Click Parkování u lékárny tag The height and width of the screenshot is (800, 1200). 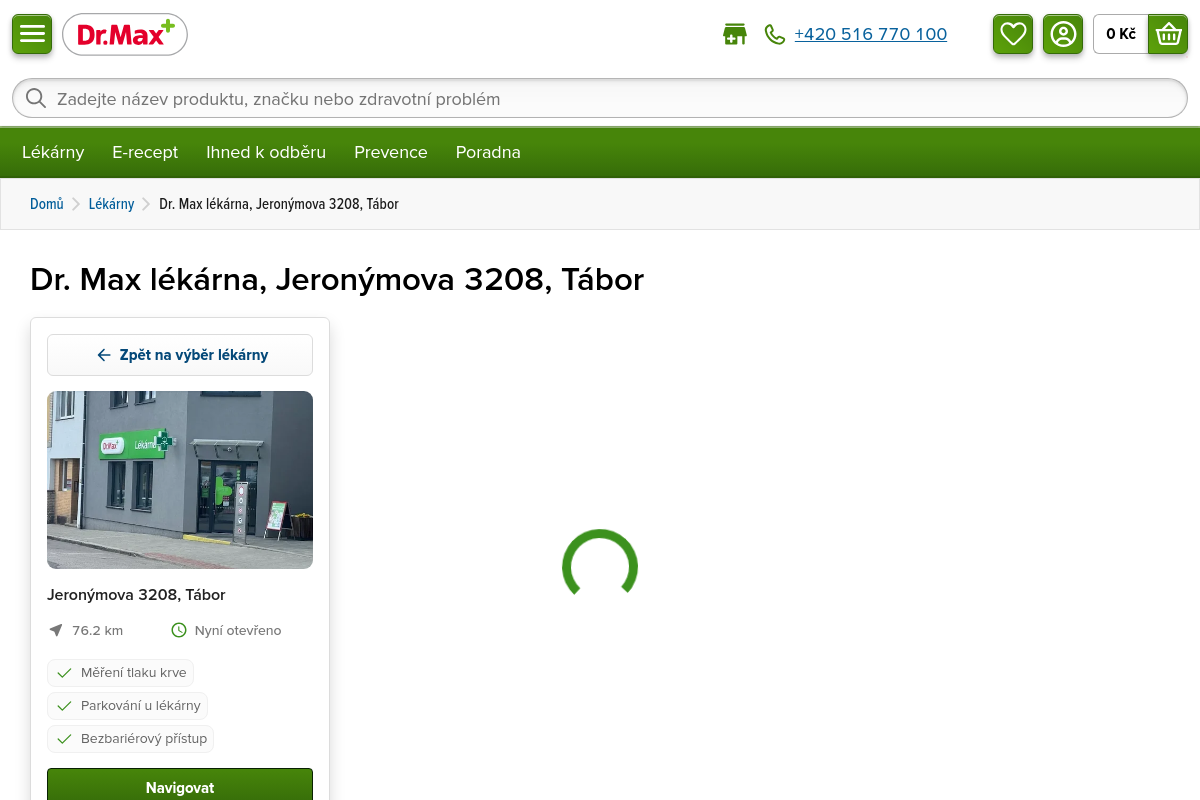[127, 706]
